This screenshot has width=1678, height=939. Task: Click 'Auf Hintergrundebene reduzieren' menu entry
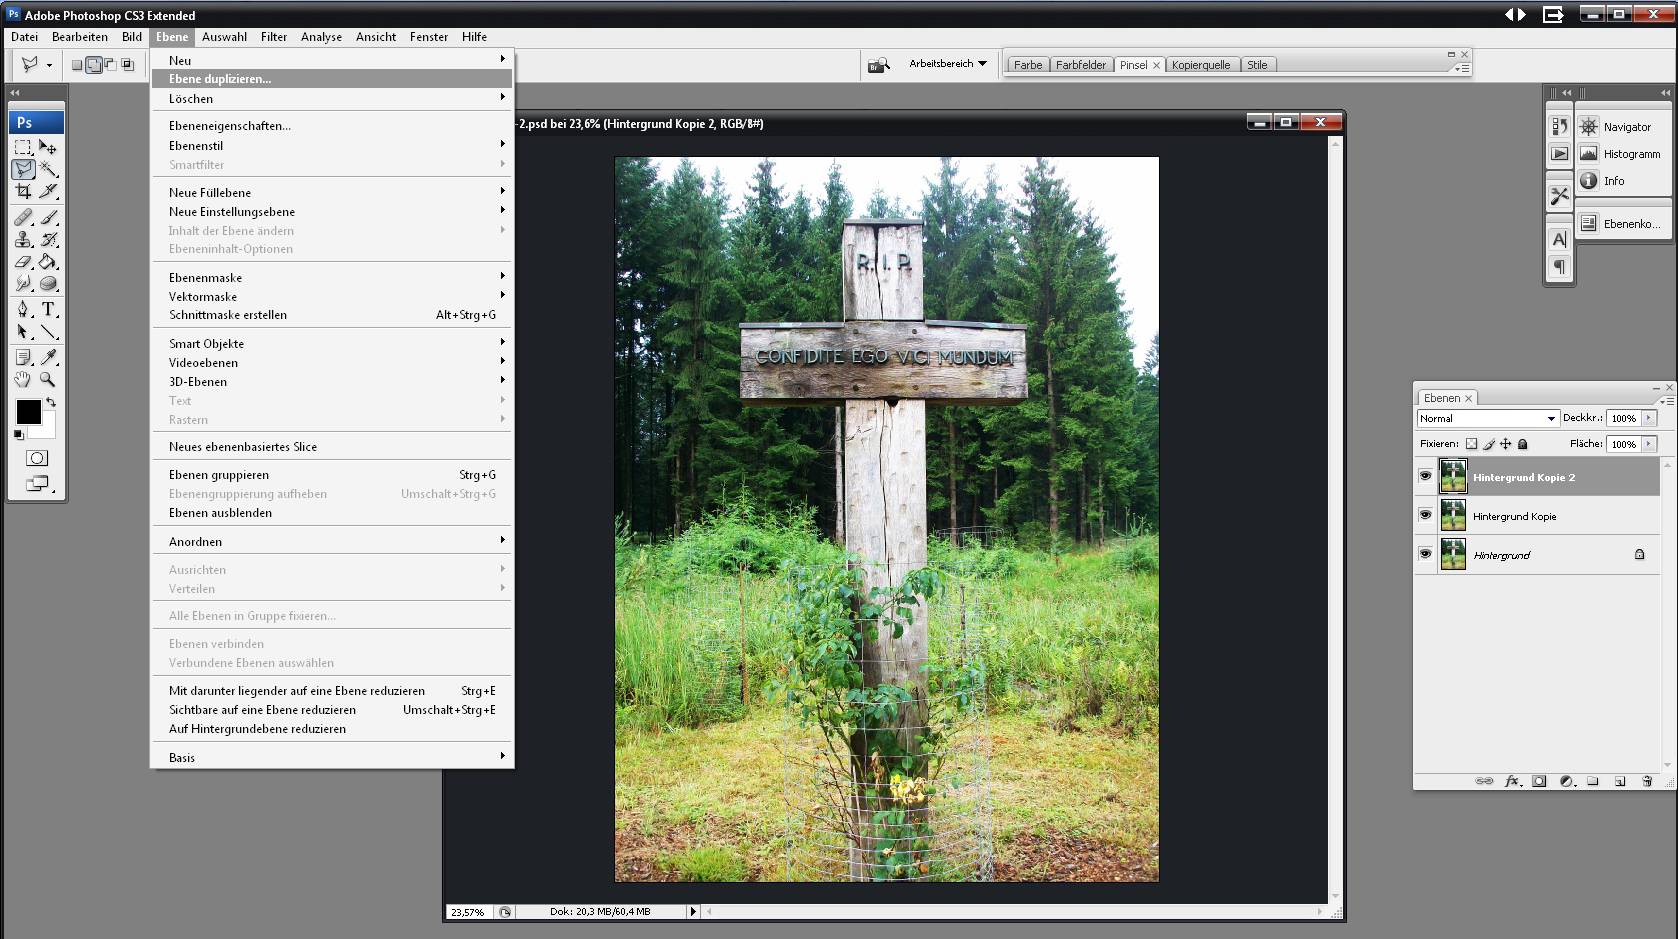tap(257, 729)
